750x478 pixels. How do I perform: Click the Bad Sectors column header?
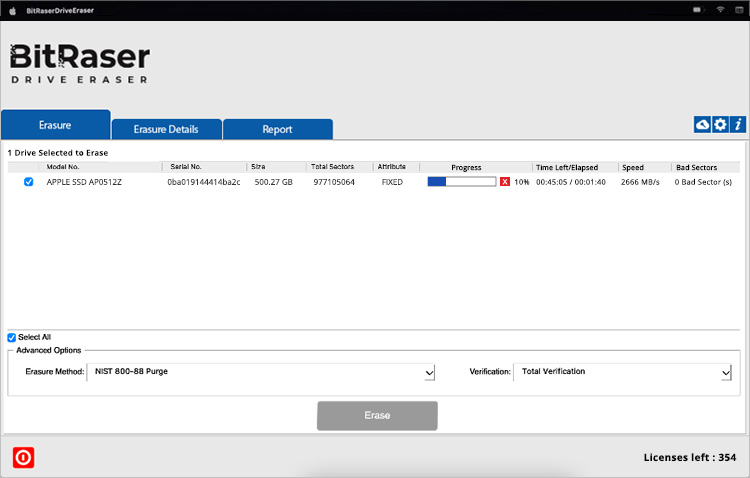coord(696,167)
